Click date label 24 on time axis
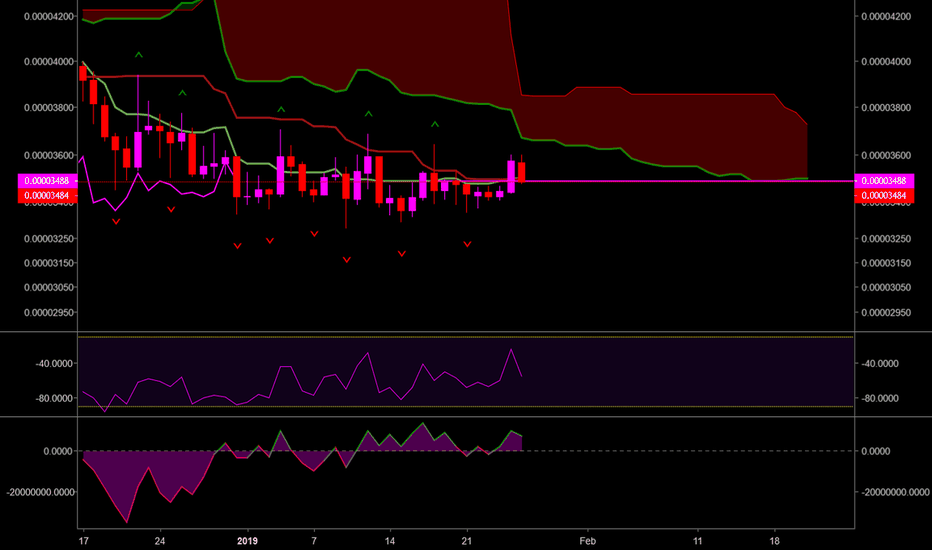 pos(159,541)
